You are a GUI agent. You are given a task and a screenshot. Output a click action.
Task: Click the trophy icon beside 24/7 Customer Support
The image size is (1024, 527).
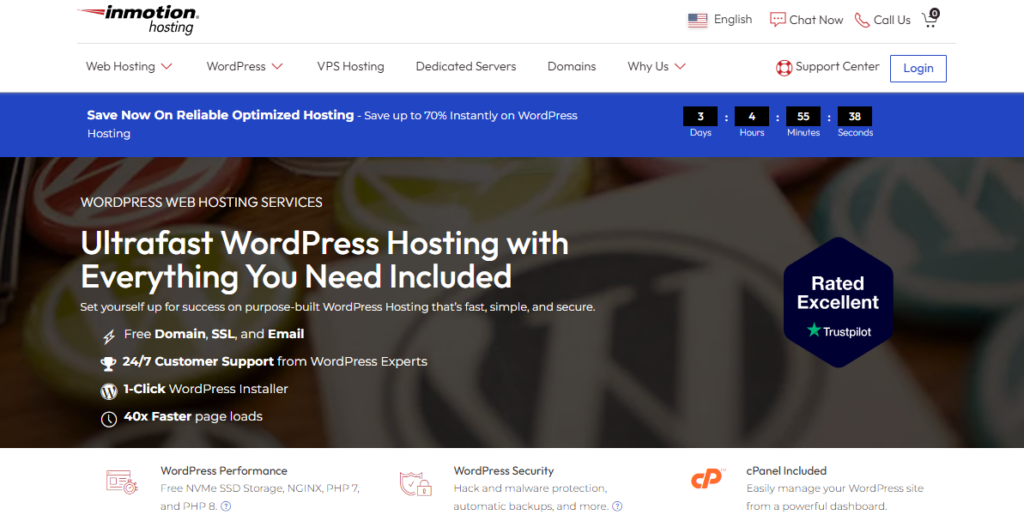click(108, 364)
